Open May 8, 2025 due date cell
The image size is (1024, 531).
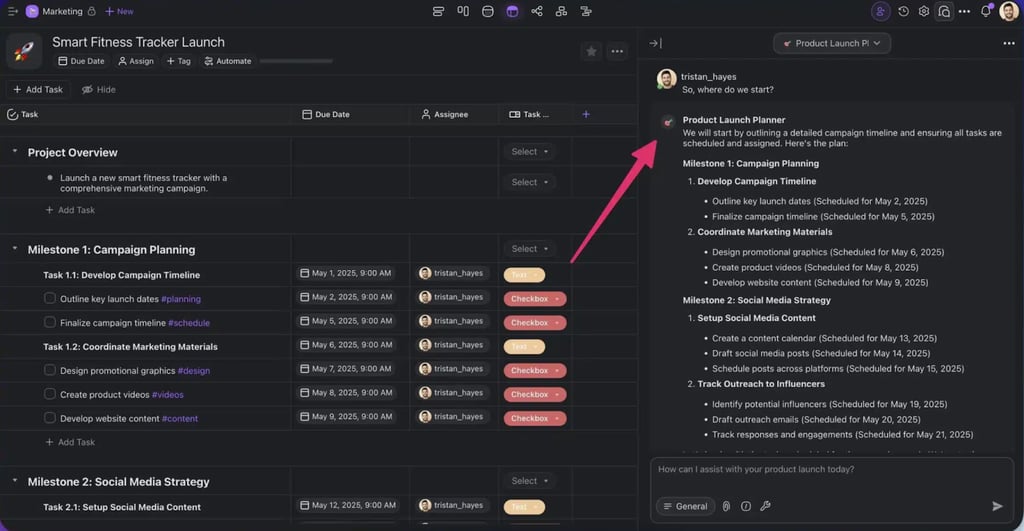coord(347,393)
